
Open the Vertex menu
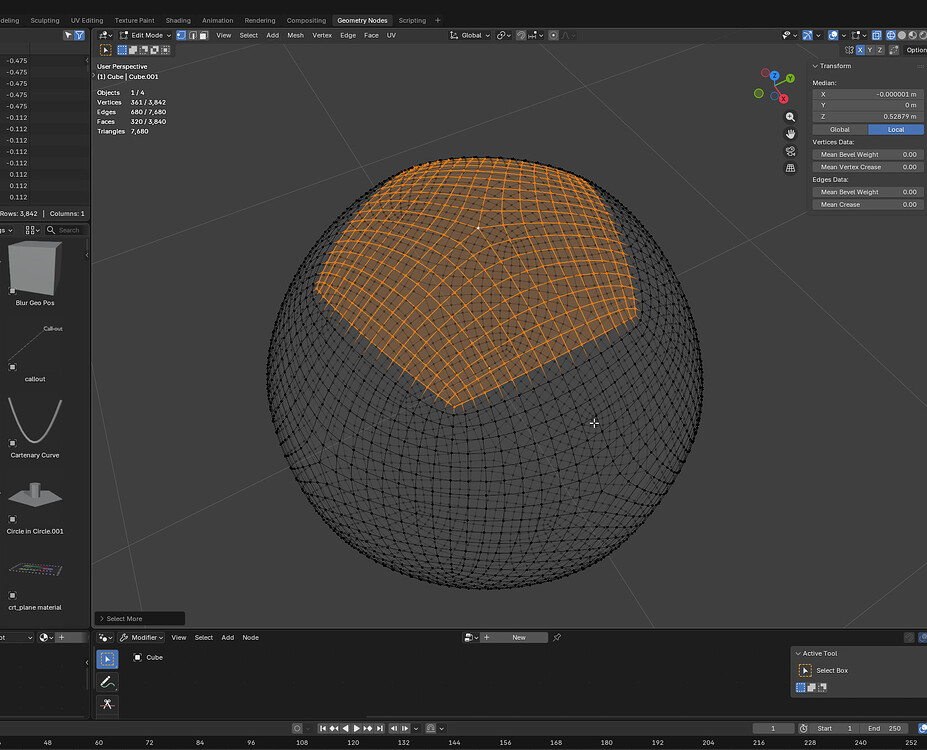tap(322, 35)
